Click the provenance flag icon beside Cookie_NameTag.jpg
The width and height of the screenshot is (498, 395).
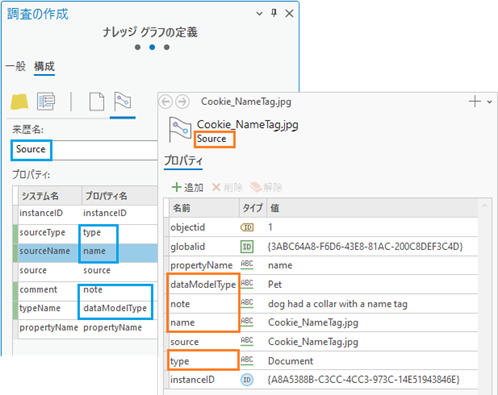[x=180, y=129]
